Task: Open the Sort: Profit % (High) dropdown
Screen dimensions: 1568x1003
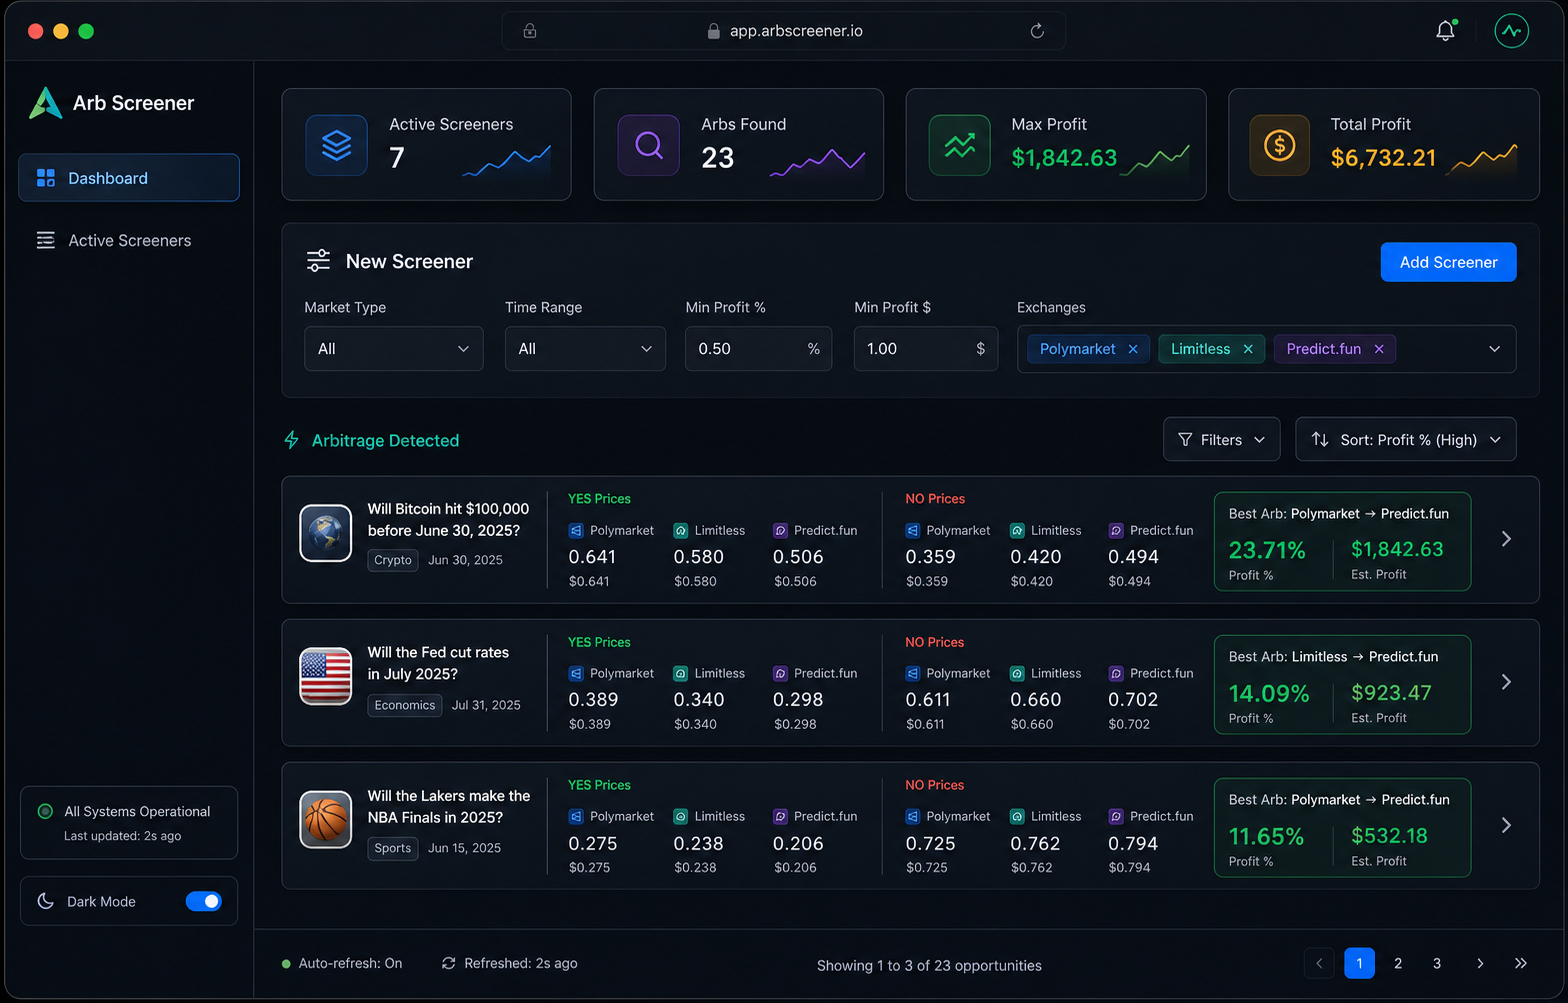Action: pos(1406,439)
